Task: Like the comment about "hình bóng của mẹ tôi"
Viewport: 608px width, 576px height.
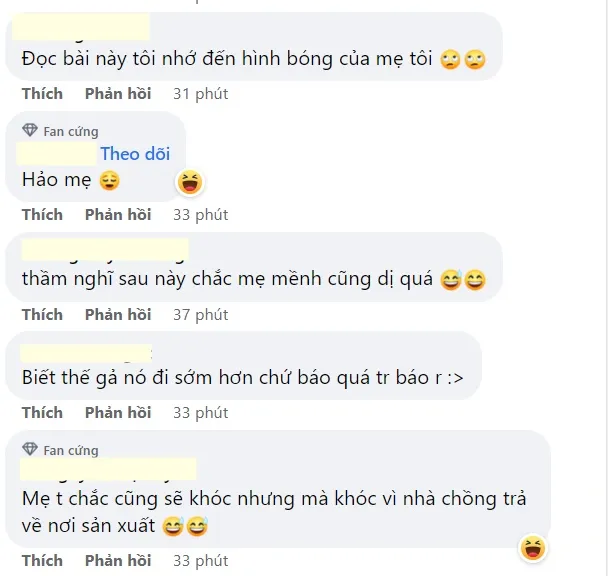Action: tap(42, 93)
